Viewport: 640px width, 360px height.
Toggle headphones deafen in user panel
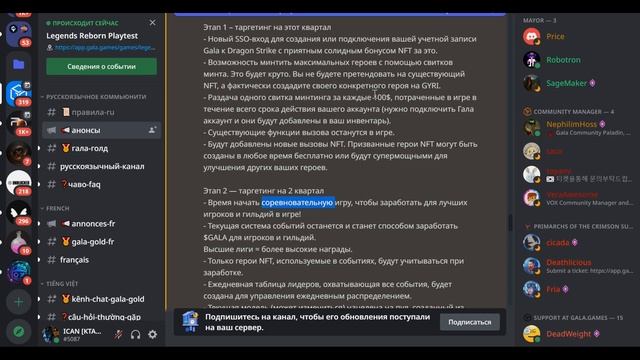[x=136, y=335]
